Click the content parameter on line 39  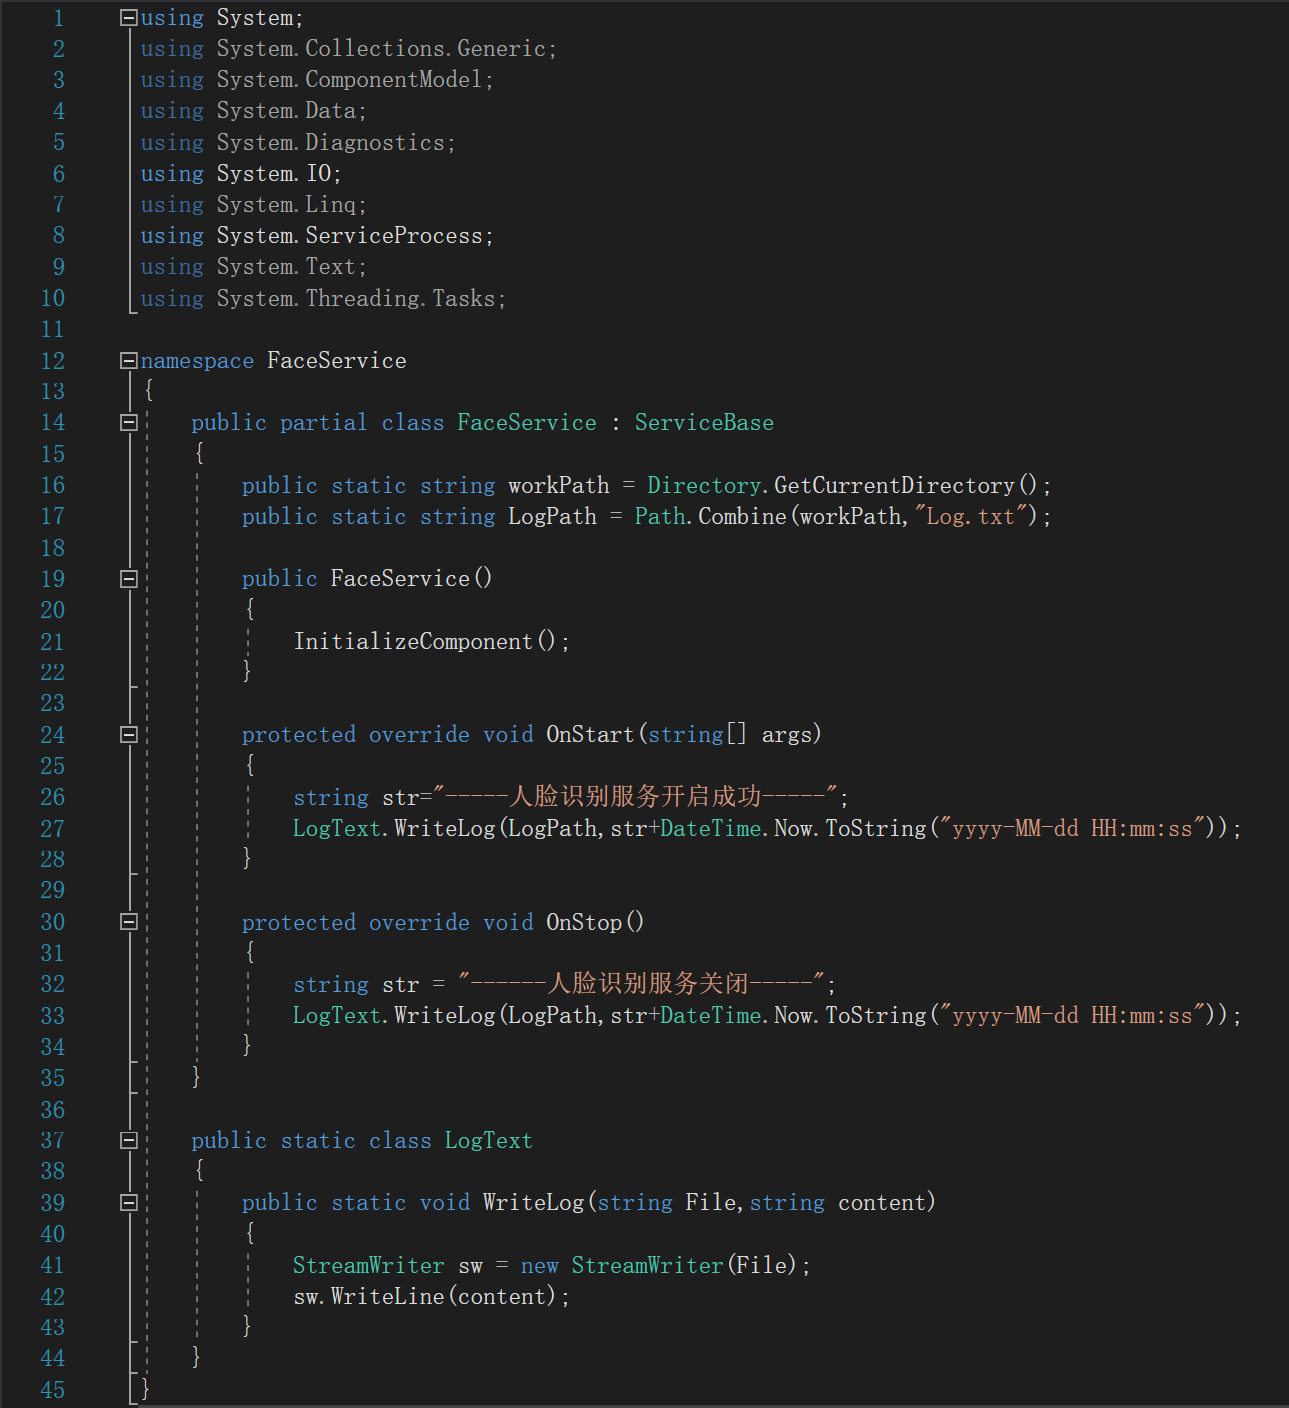pos(881,1202)
